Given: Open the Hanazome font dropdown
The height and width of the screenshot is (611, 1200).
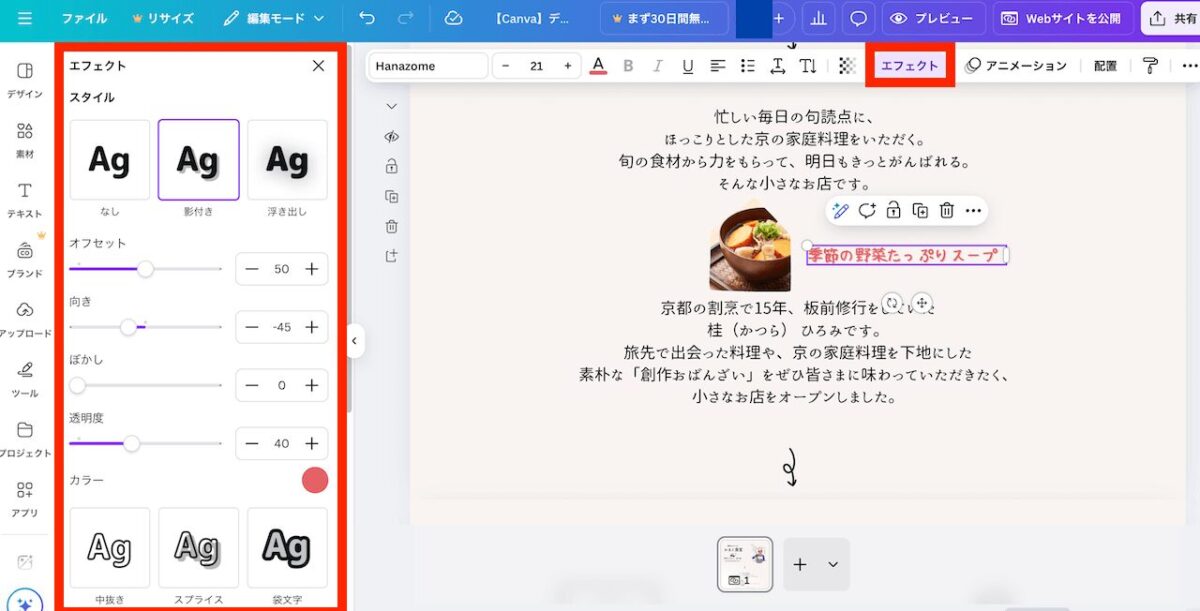Looking at the screenshot, I should 428,66.
